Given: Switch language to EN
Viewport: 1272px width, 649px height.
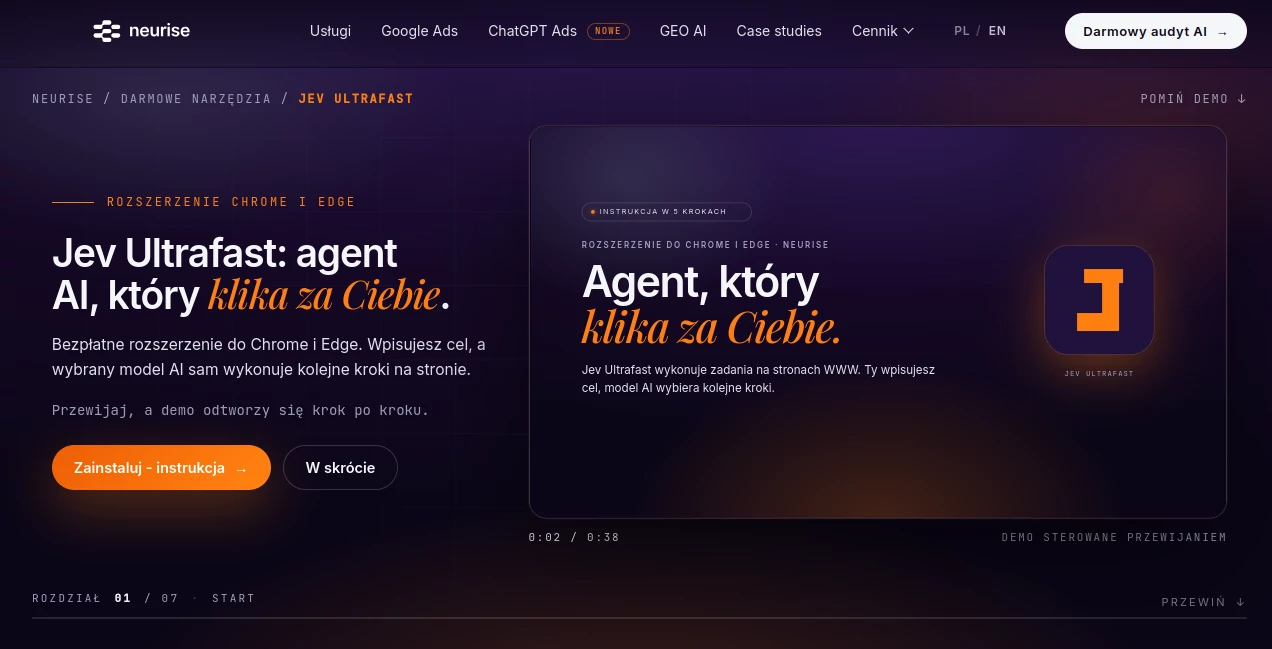Looking at the screenshot, I should (997, 31).
